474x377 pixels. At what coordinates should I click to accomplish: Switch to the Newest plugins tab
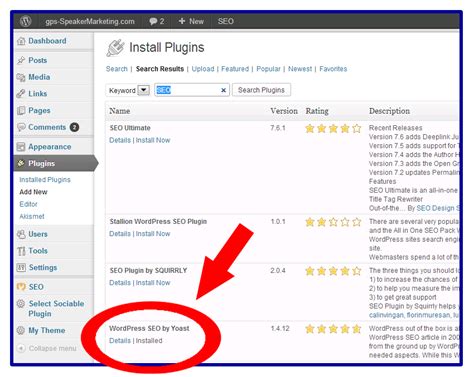(x=300, y=69)
